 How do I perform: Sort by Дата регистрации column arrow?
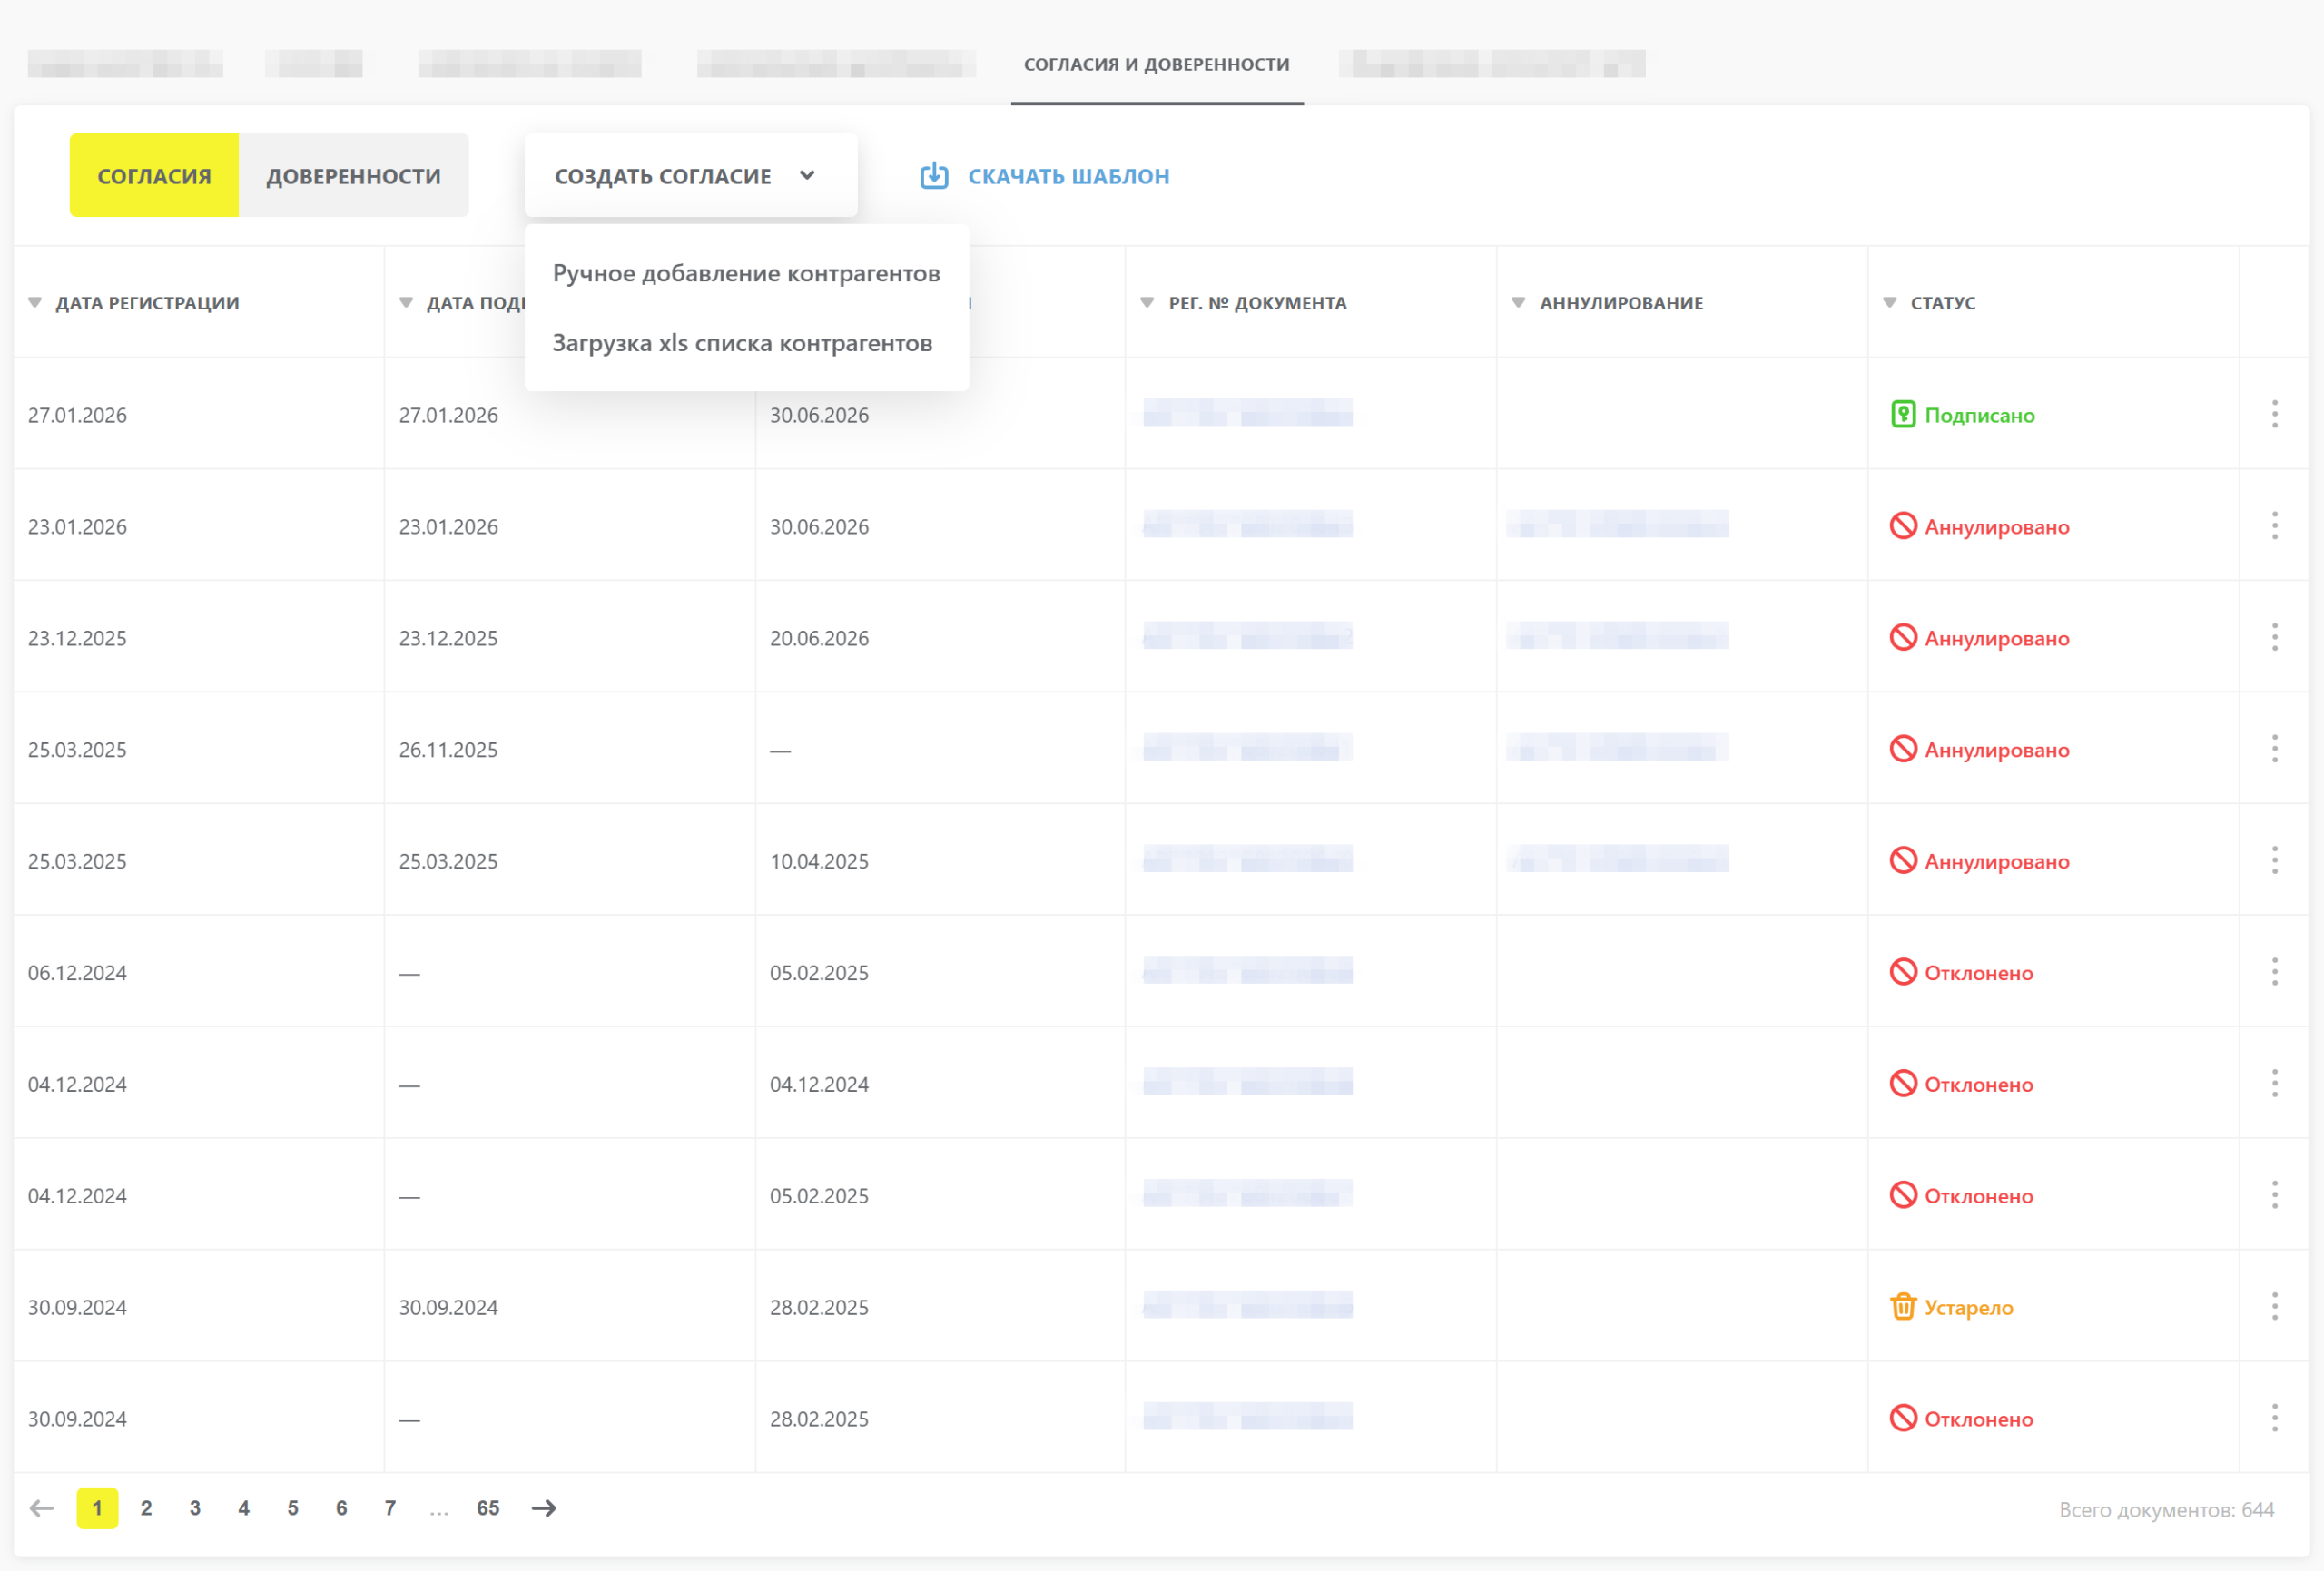tap(35, 303)
